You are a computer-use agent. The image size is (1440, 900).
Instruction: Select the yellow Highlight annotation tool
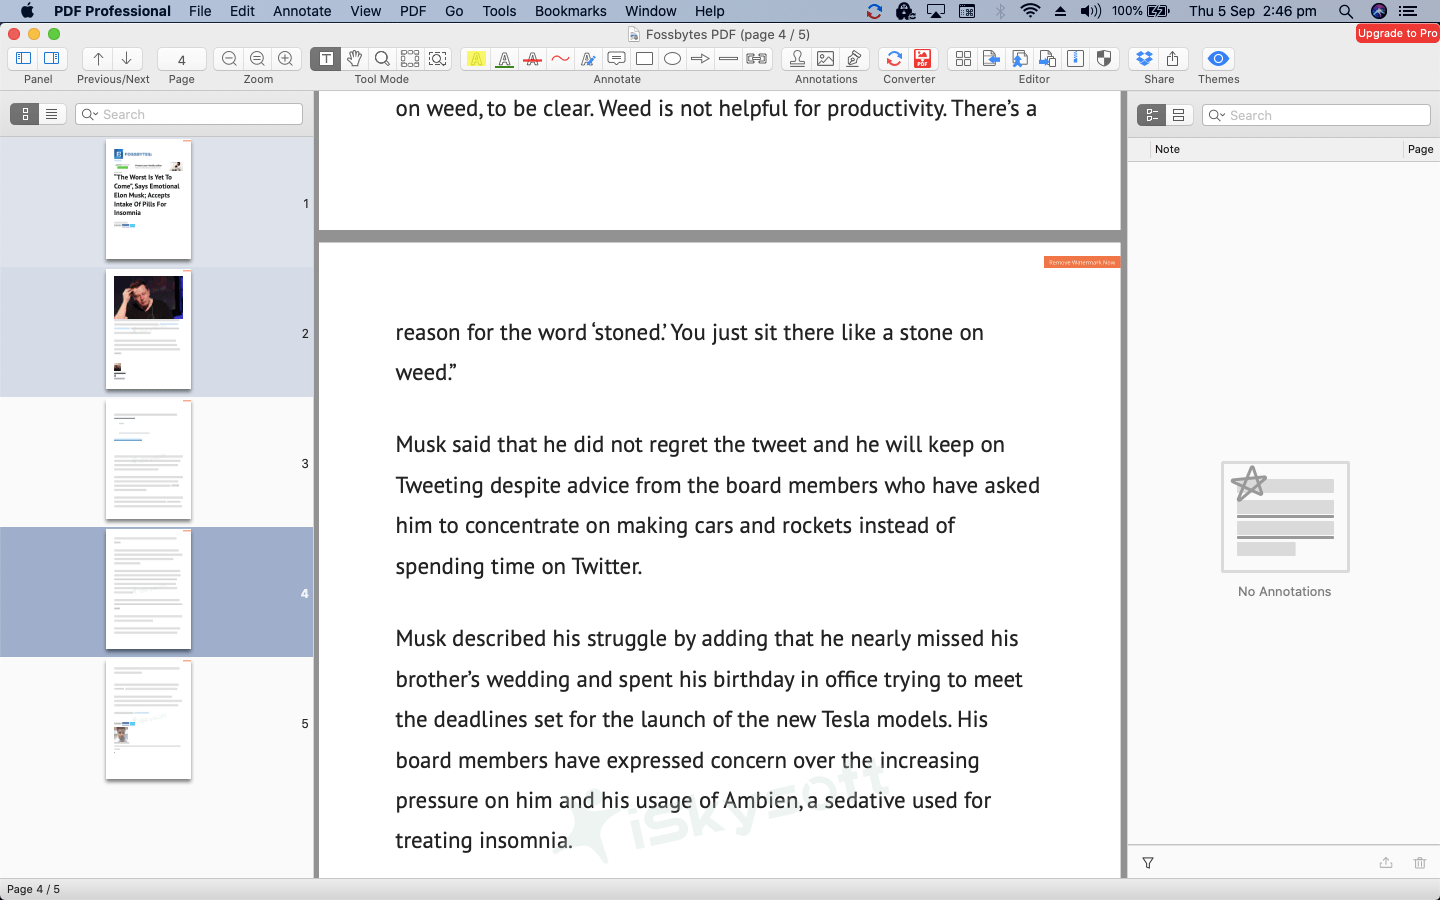[x=477, y=59]
